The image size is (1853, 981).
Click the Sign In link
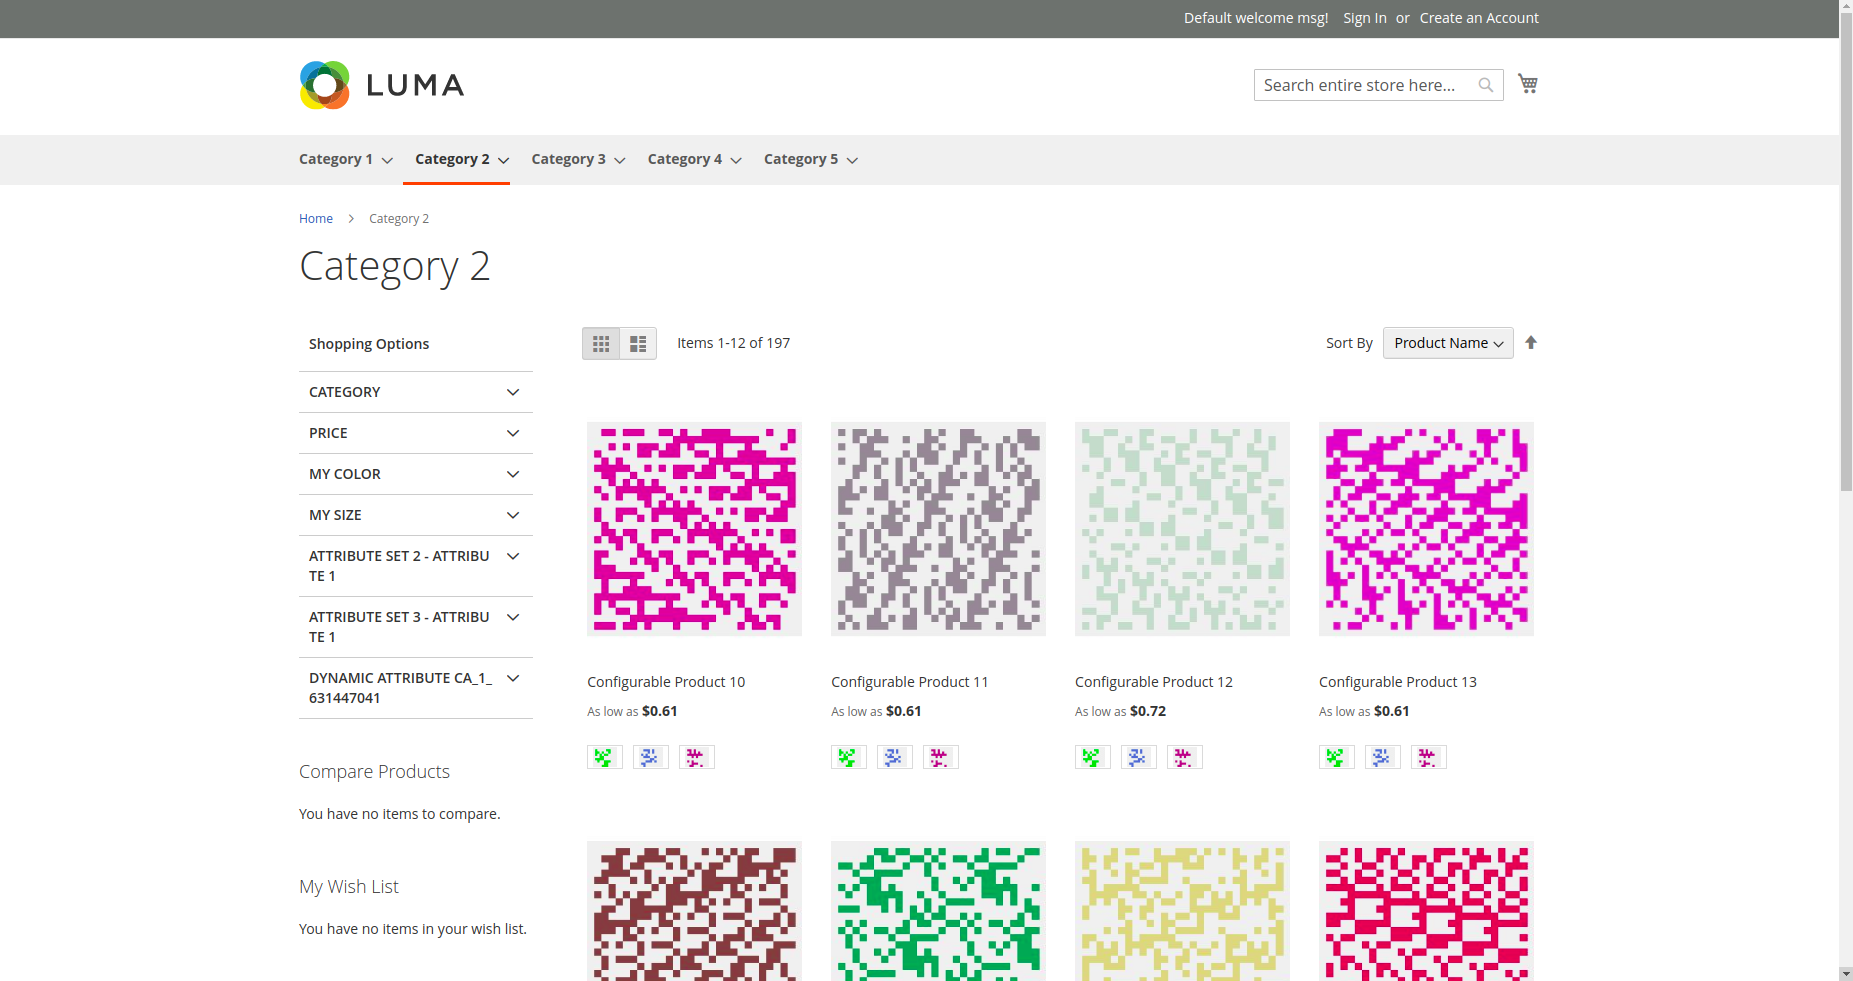click(x=1365, y=18)
